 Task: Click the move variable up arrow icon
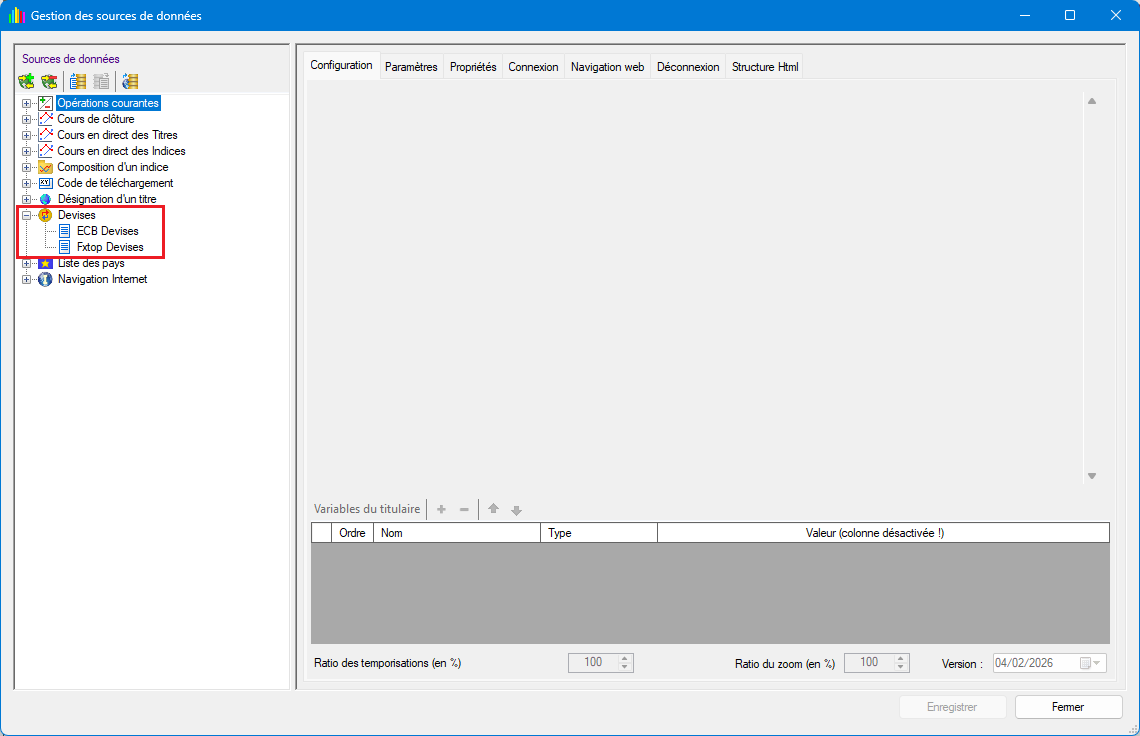click(x=494, y=509)
